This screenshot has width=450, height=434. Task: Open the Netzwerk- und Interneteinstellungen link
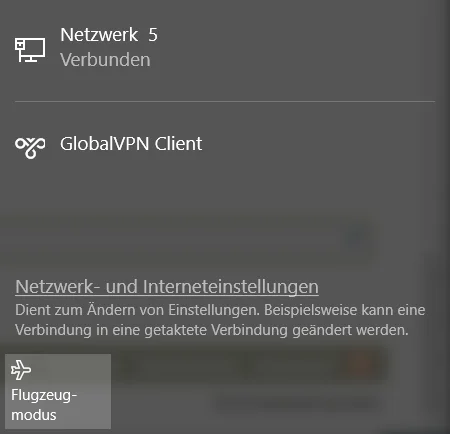(167, 286)
